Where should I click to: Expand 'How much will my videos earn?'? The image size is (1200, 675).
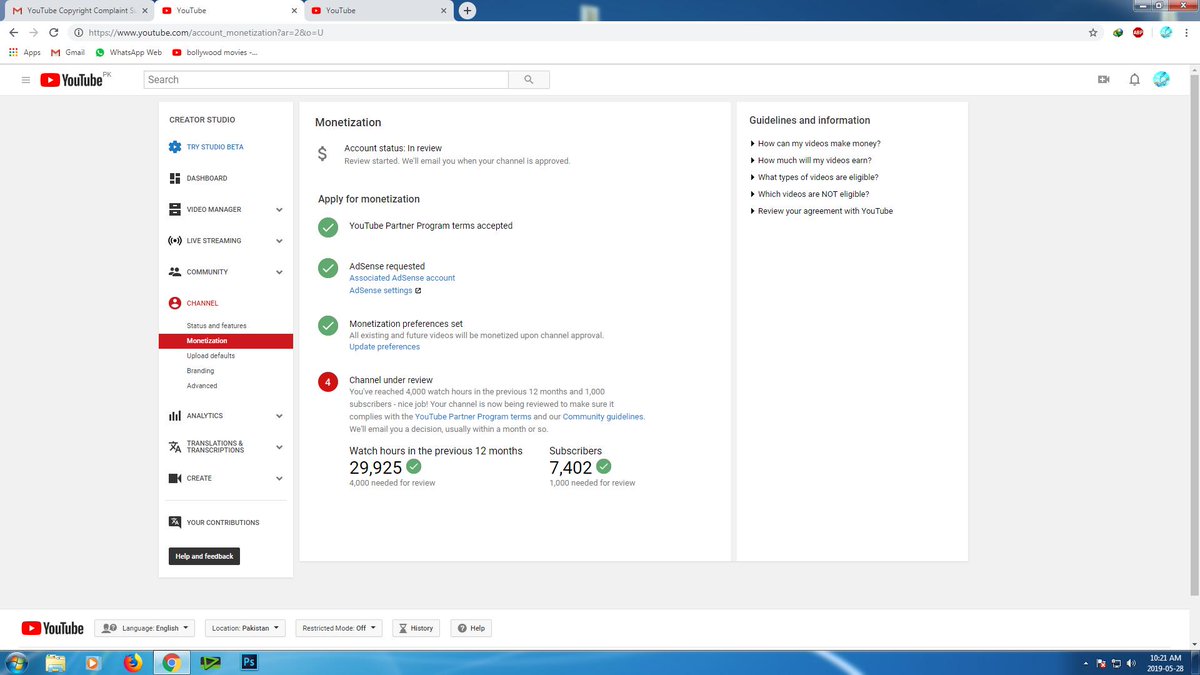point(812,160)
